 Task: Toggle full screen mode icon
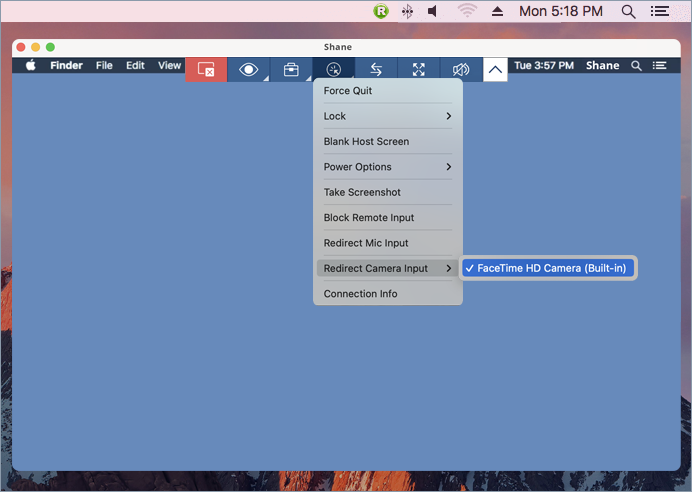tap(419, 69)
